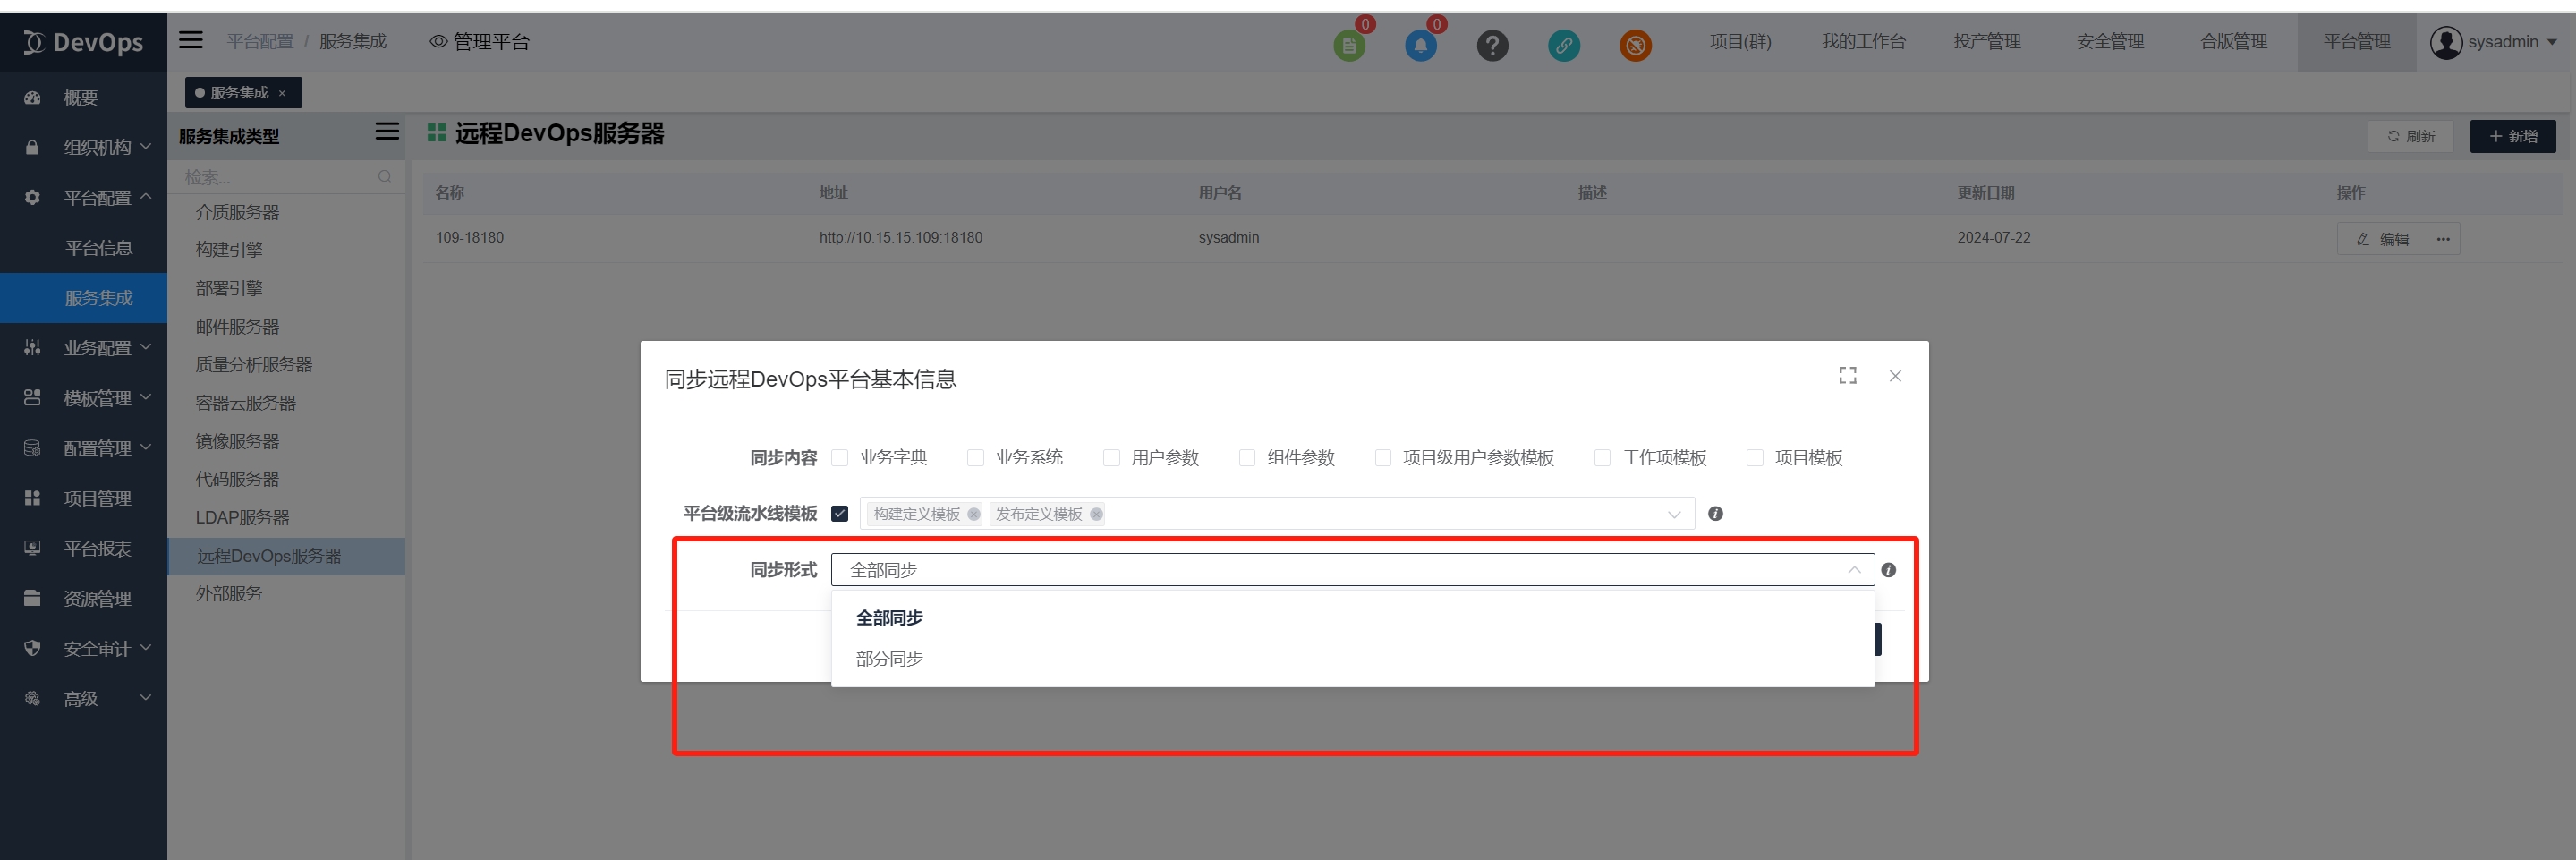Click the 资源管理 folder icon in sidebar
2576x860 pixels.
coord(32,598)
